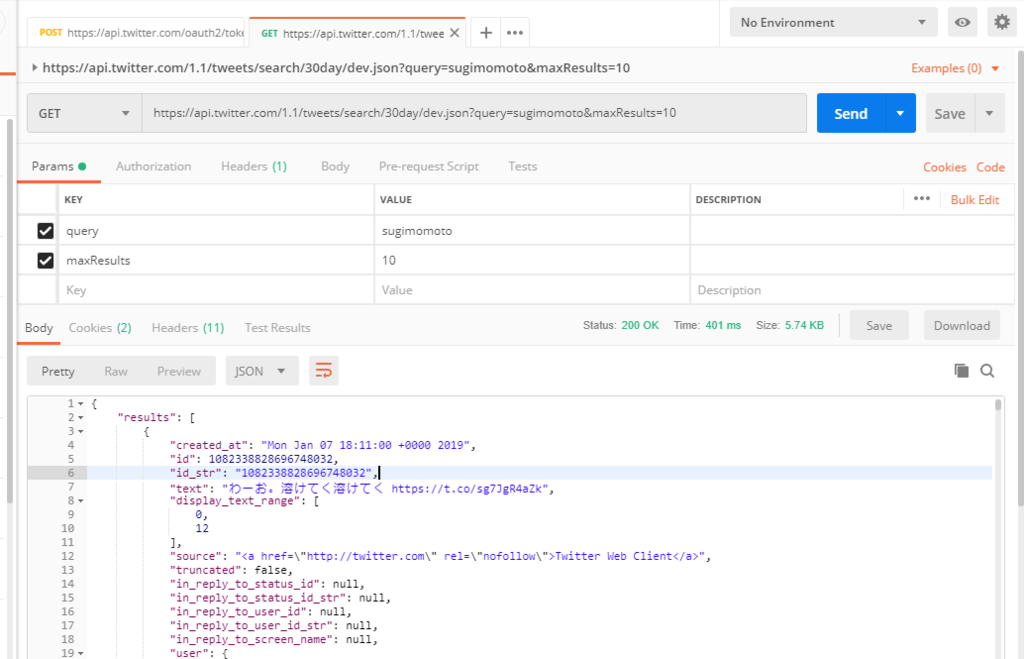The height and width of the screenshot is (659, 1024).
Task: Select the Params tab
Action: (59, 166)
